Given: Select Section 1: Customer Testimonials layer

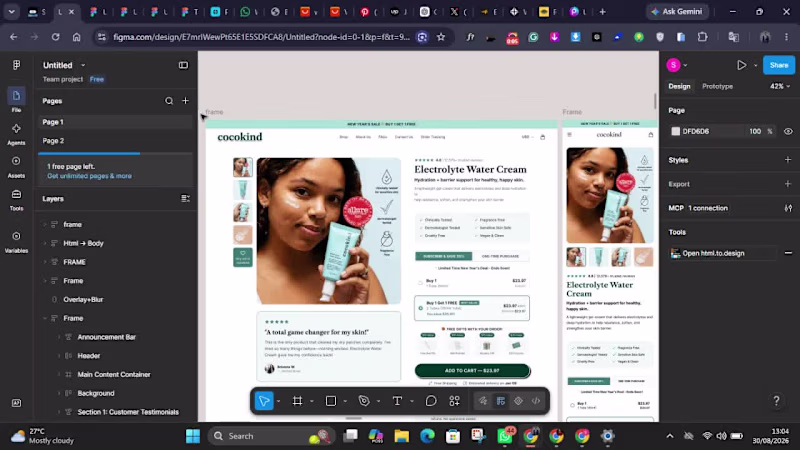Looking at the screenshot, I should click(128, 412).
